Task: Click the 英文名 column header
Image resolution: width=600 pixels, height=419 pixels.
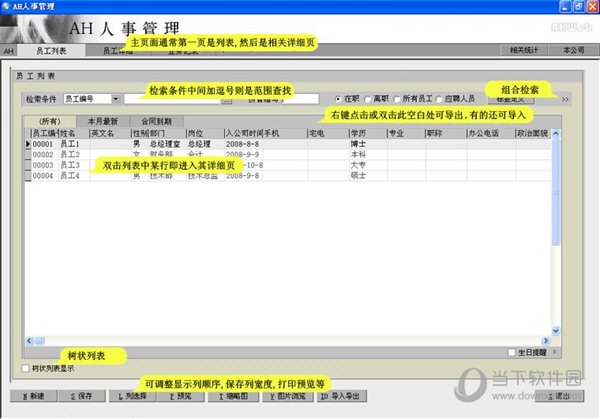Action: tap(110, 134)
